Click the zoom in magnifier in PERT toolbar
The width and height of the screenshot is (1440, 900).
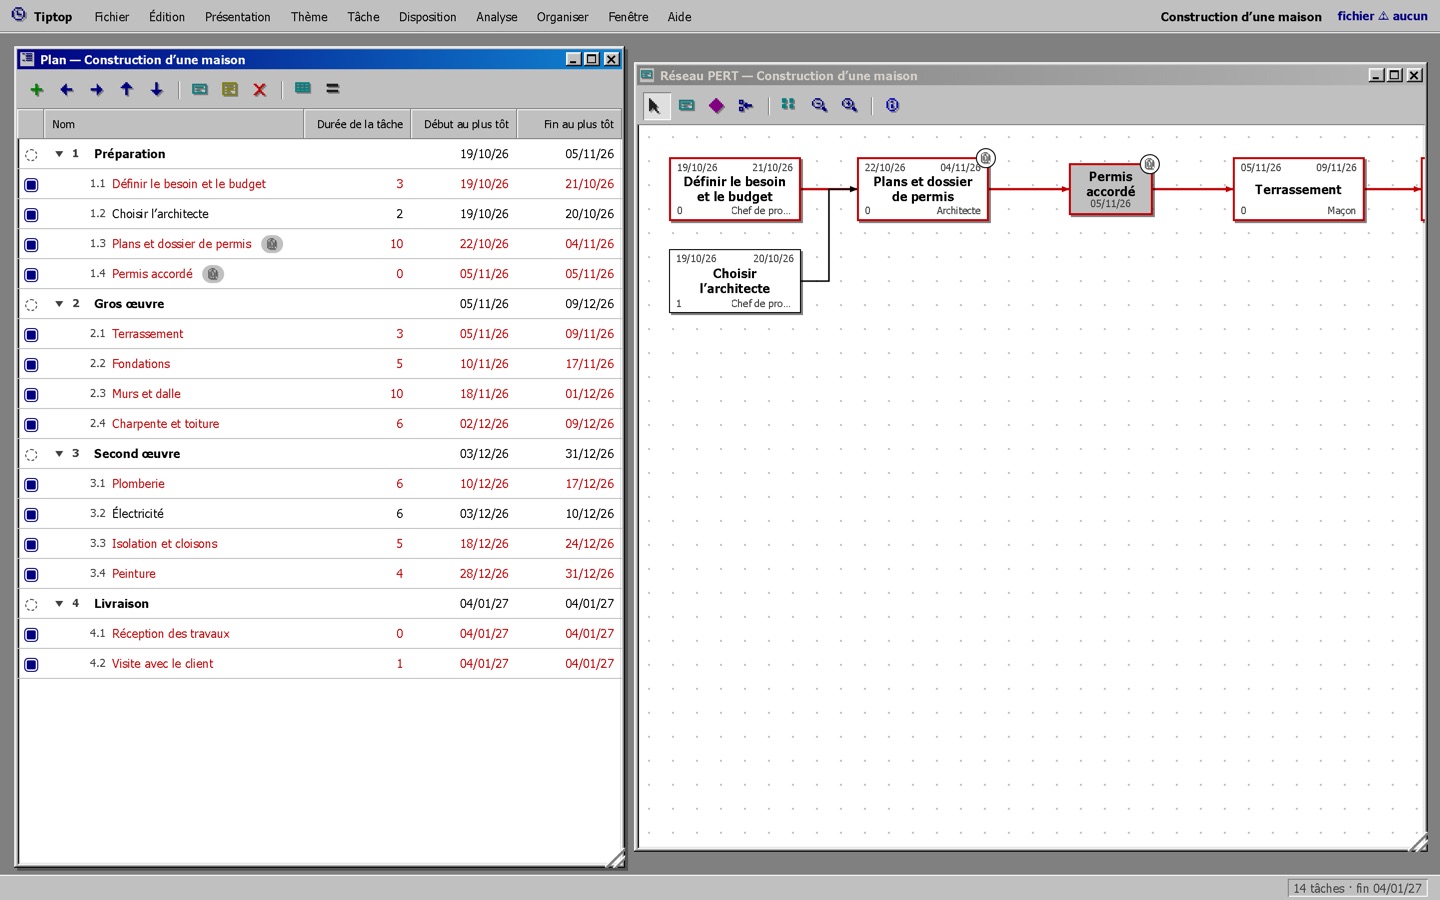point(850,105)
